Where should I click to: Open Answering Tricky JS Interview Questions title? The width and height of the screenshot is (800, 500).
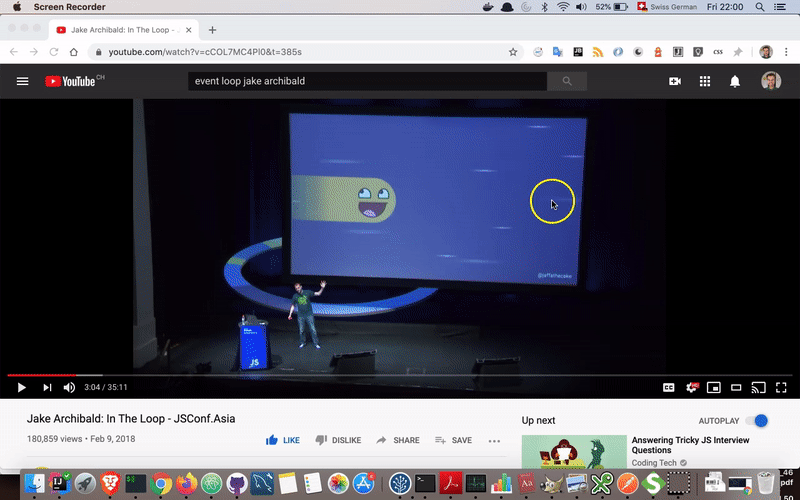[x=690, y=445]
